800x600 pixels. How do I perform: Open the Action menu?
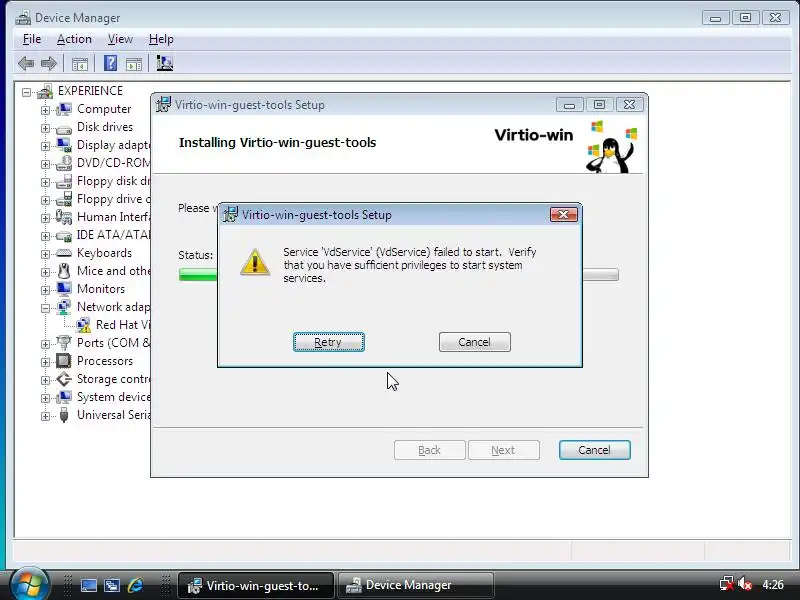74,39
